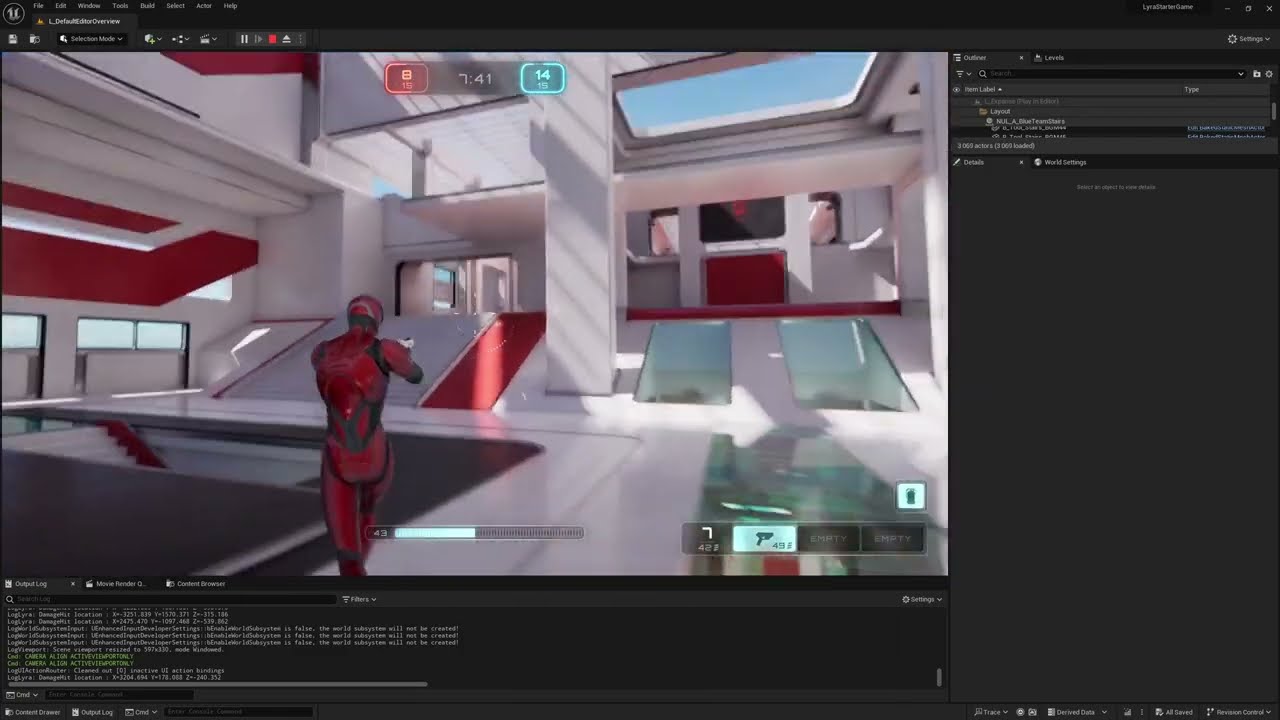Select the Layout folder in Outliner

coord(1000,111)
